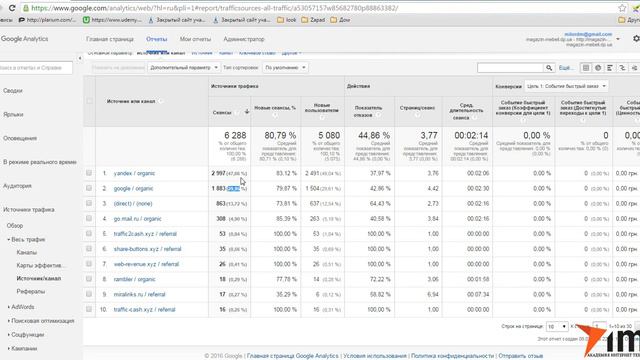Switch to performance bar view icon
Viewport: 640px width, 360px height.
[610, 68]
